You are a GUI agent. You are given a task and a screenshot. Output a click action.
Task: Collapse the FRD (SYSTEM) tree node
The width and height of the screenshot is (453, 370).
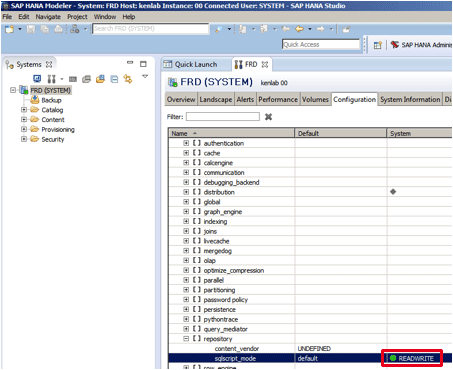[x=13, y=90]
